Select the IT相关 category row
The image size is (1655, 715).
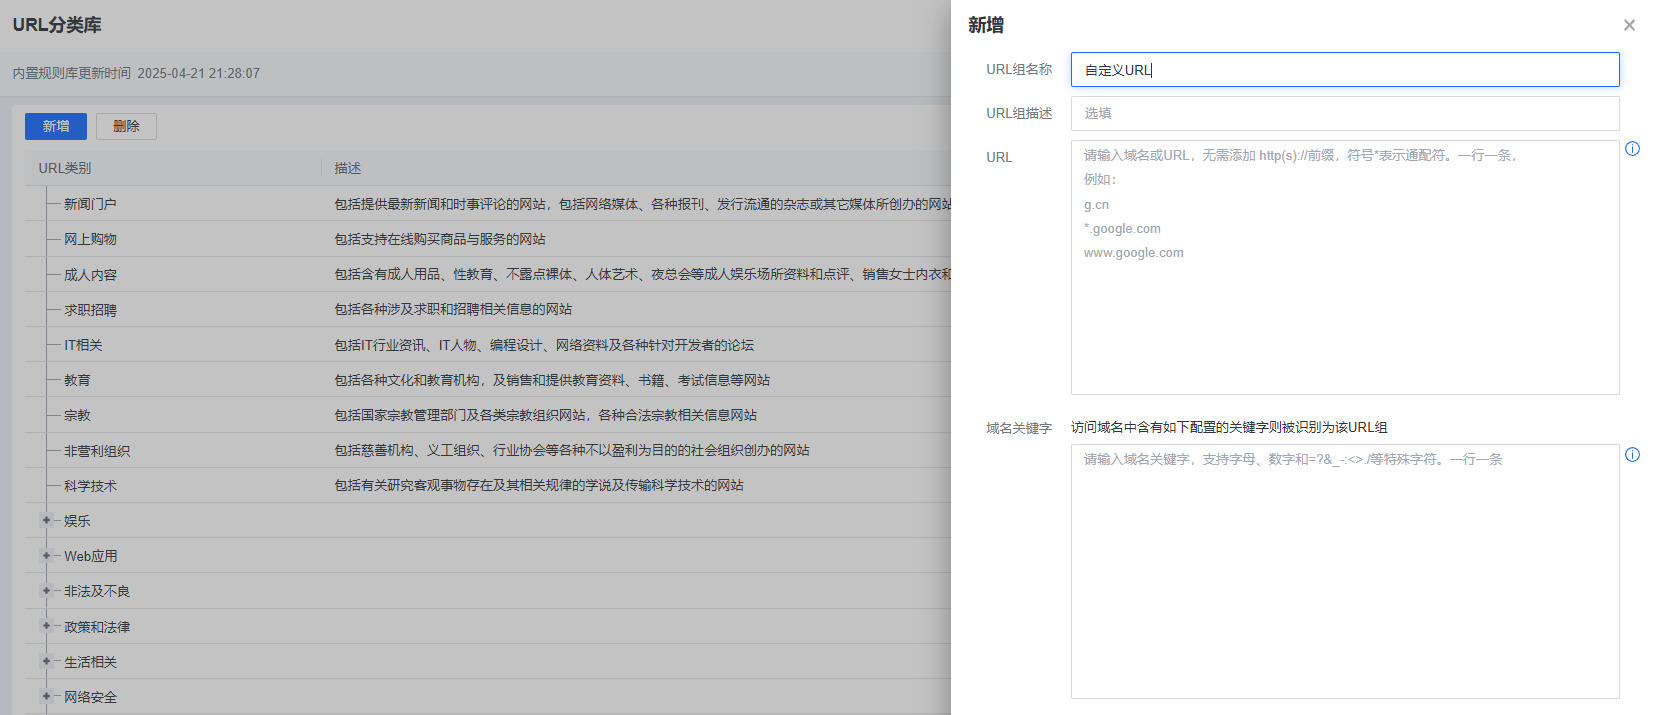click(83, 345)
